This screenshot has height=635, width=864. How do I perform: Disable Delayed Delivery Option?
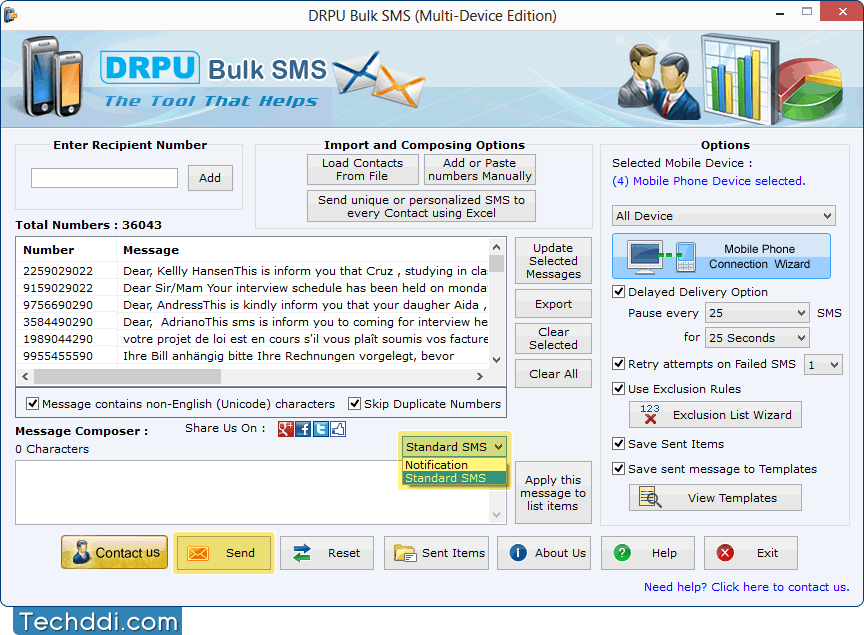(619, 292)
